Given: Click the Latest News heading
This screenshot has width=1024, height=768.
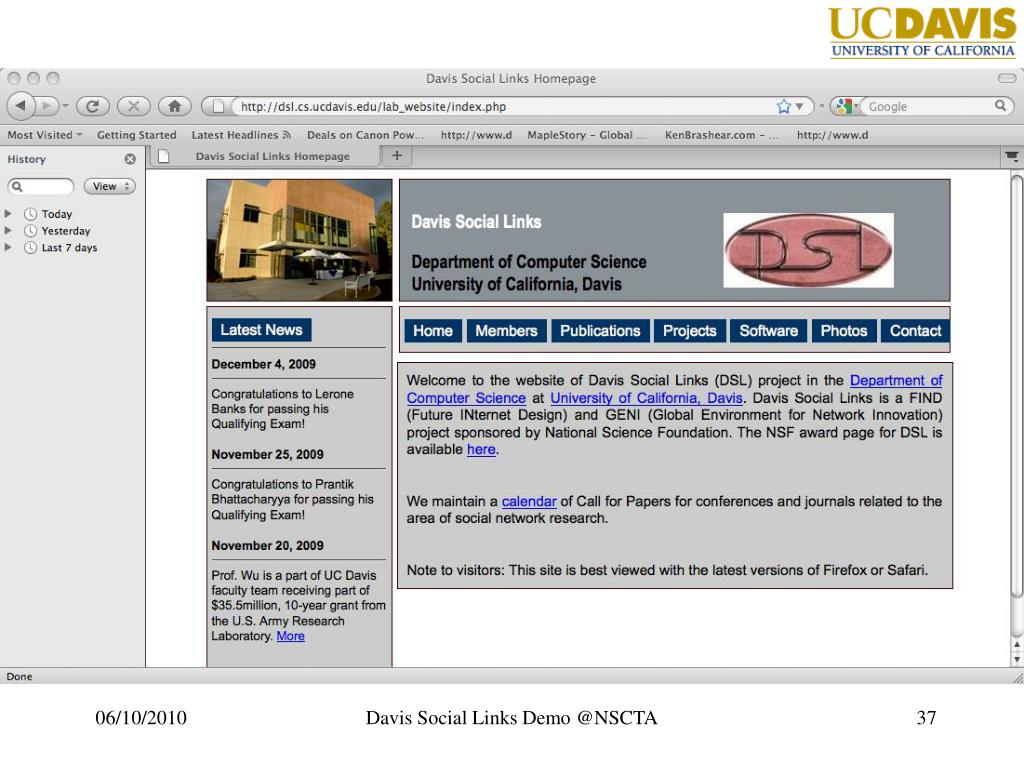Looking at the screenshot, I should [261, 330].
